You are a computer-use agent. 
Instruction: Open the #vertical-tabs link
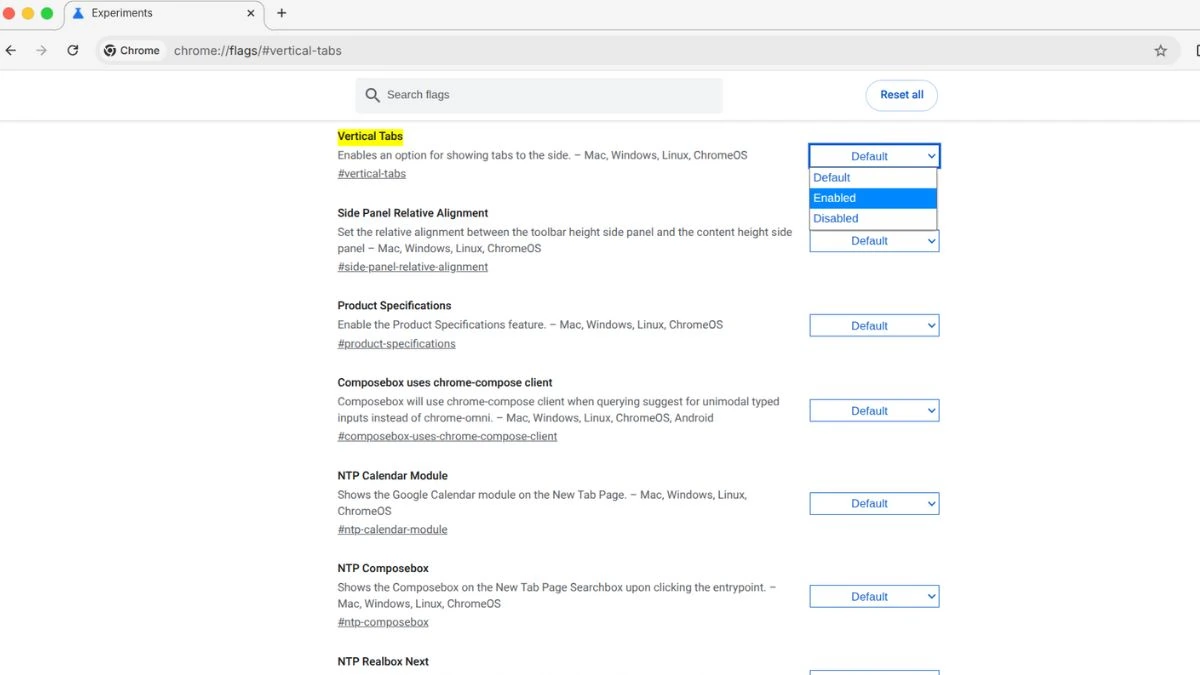(x=371, y=173)
